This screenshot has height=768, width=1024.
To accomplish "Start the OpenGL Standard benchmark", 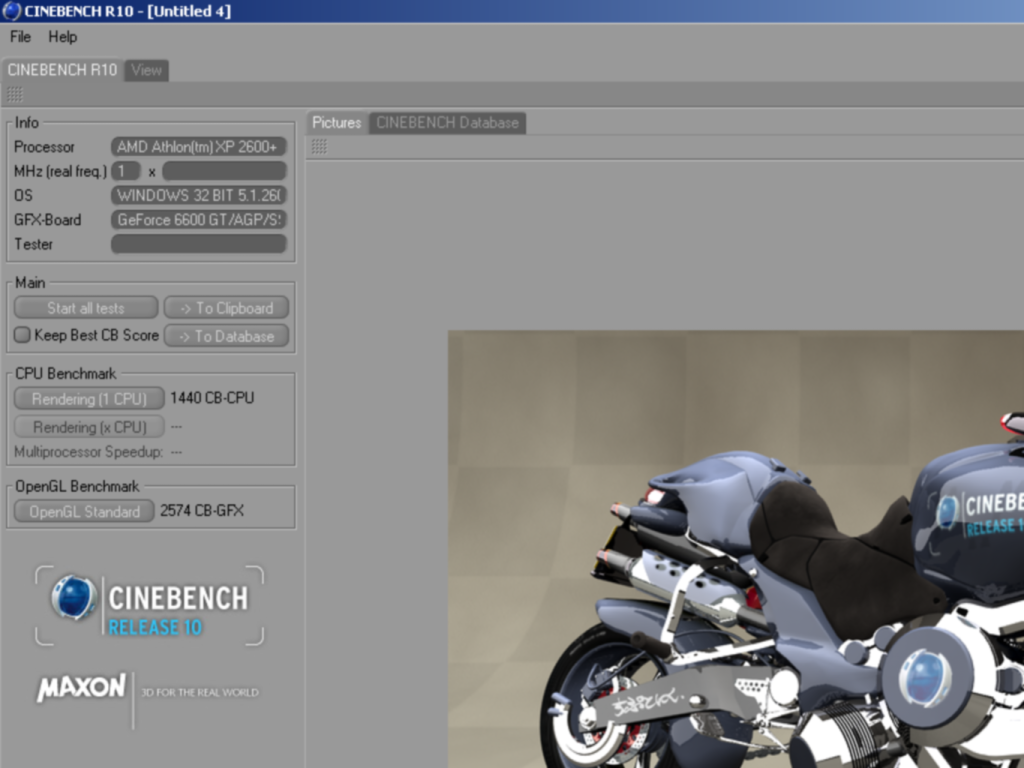I will point(84,511).
